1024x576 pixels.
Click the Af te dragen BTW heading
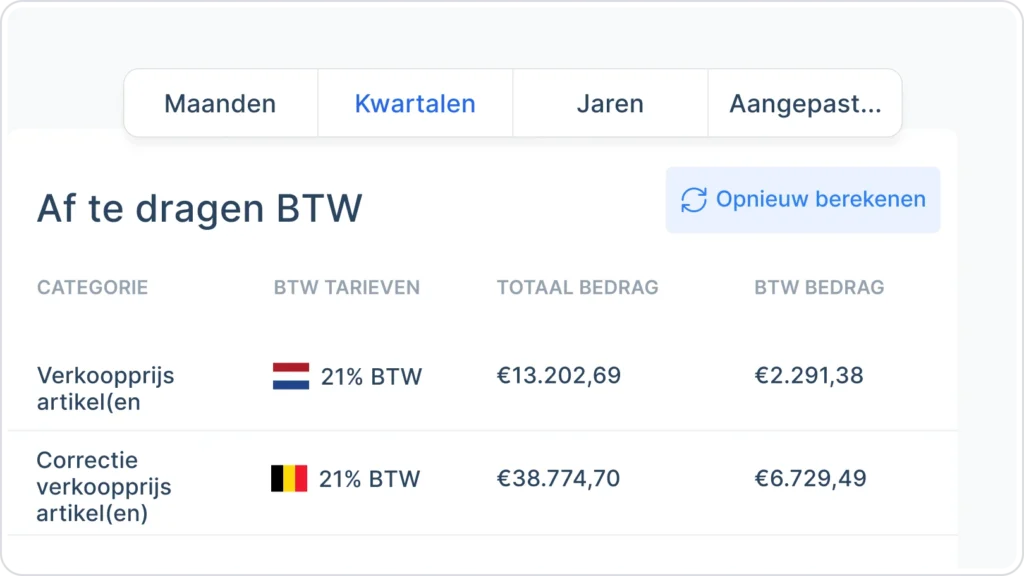(199, 208)
